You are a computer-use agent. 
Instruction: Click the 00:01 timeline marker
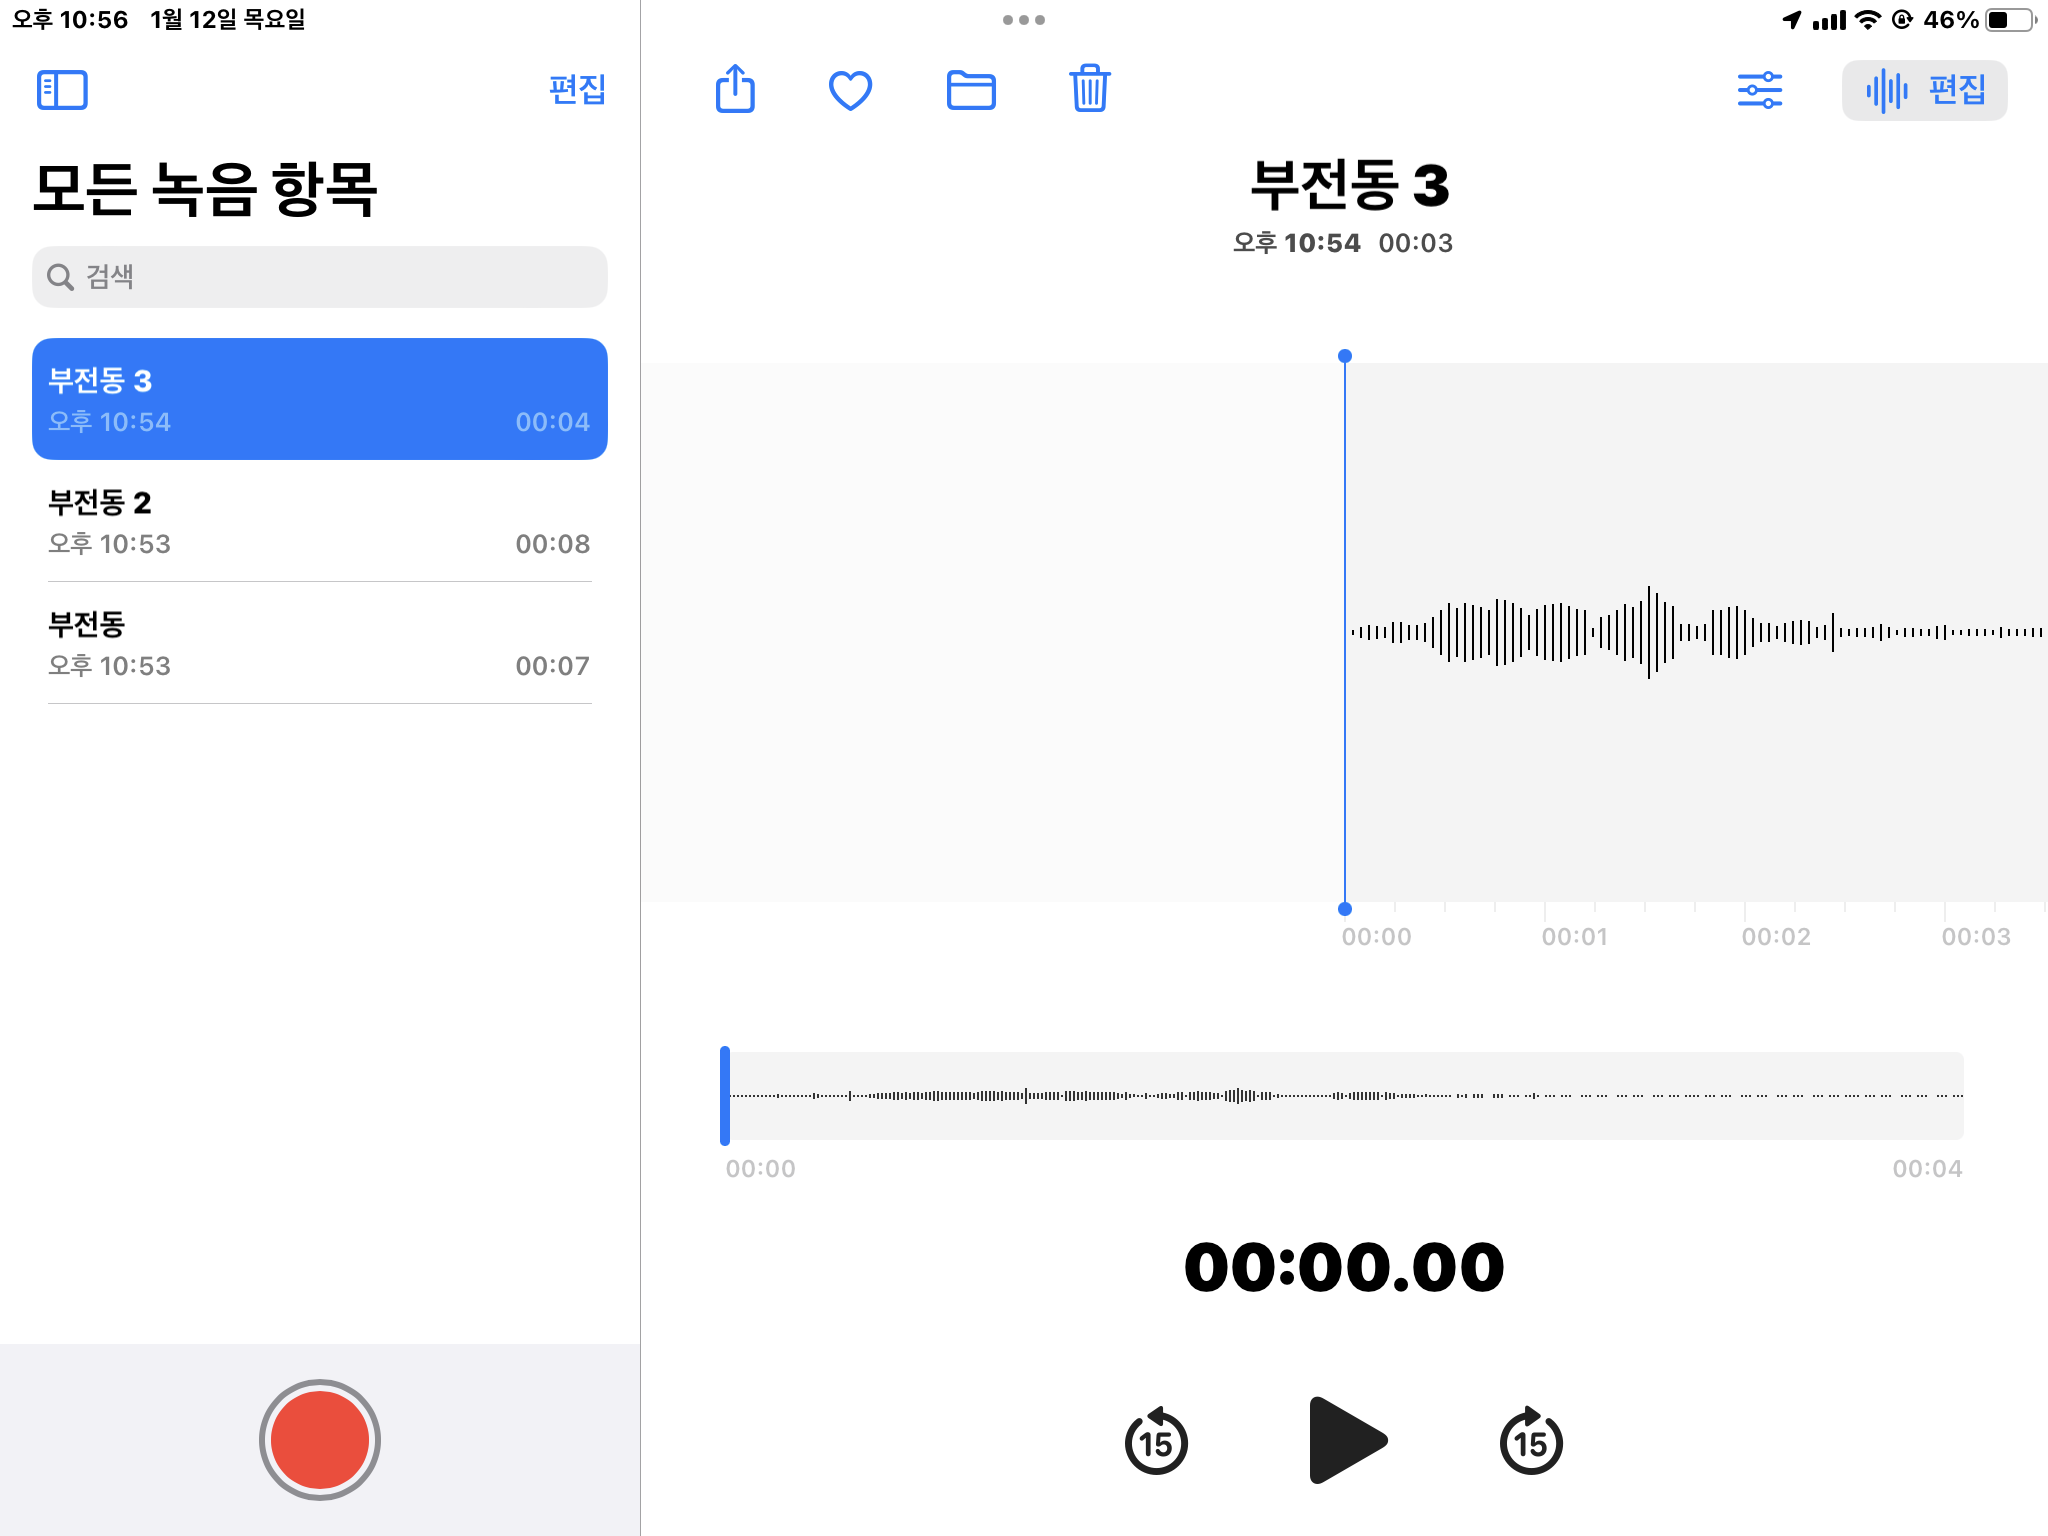click(x=1575, y=937)
